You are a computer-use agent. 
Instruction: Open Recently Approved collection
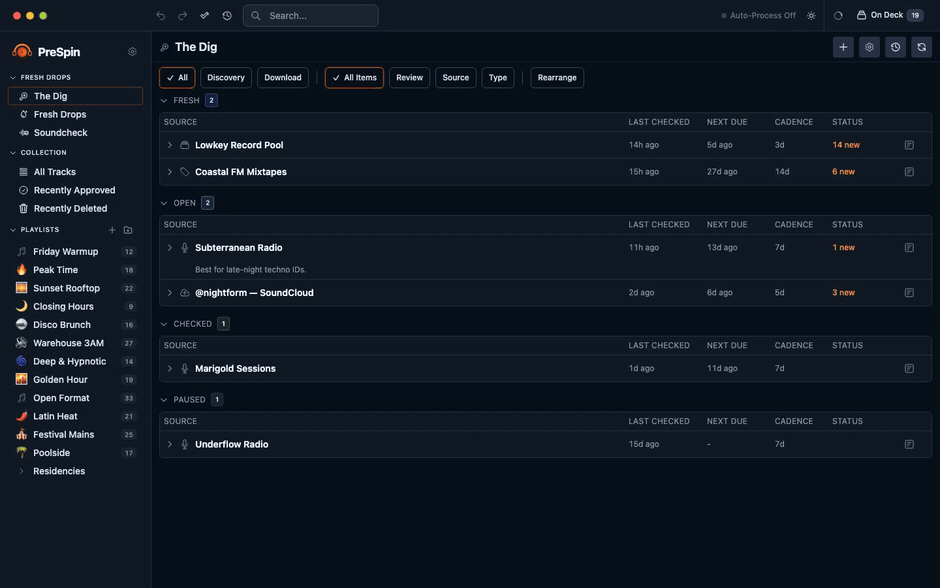click(75, 190)
